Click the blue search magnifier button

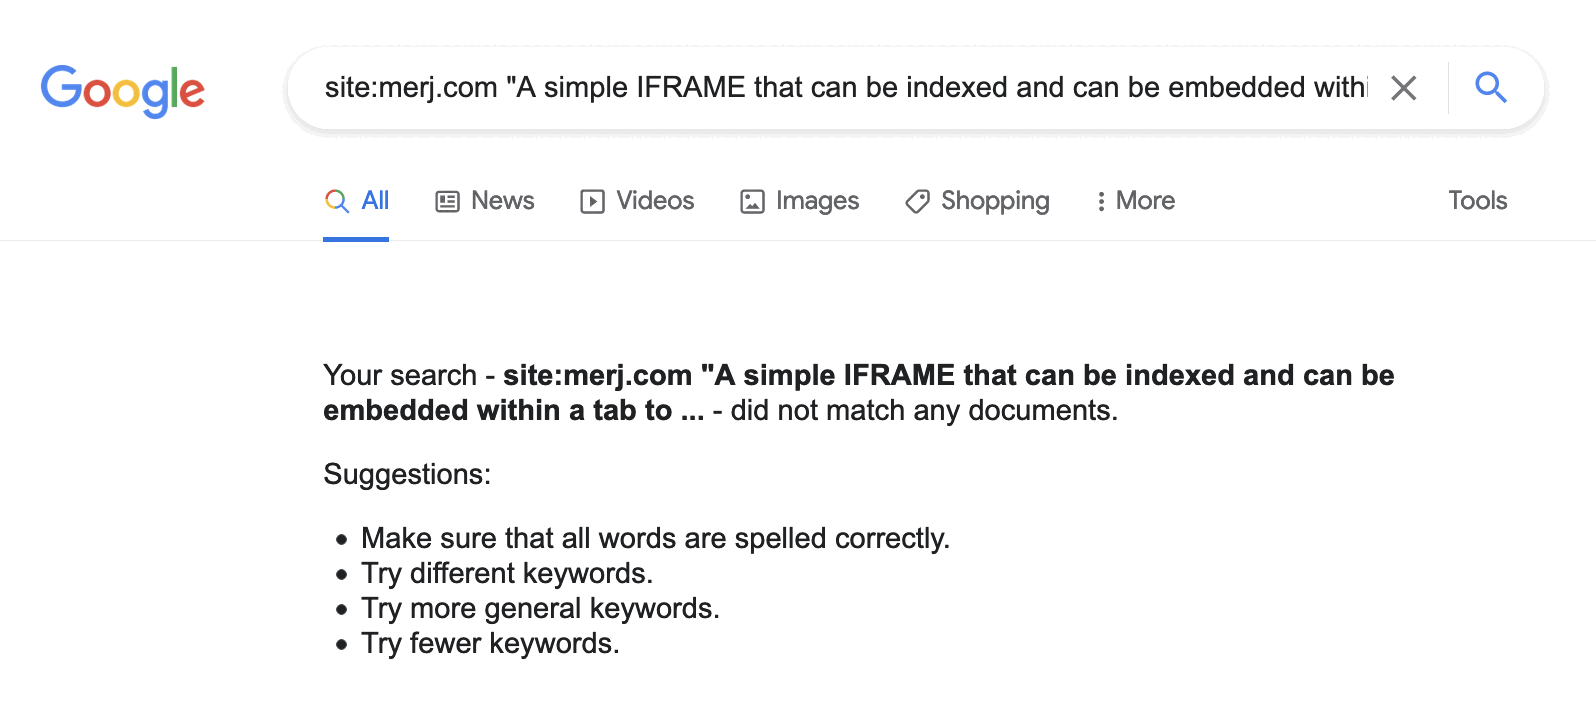pyautogui.click(x=1490, y=88)
